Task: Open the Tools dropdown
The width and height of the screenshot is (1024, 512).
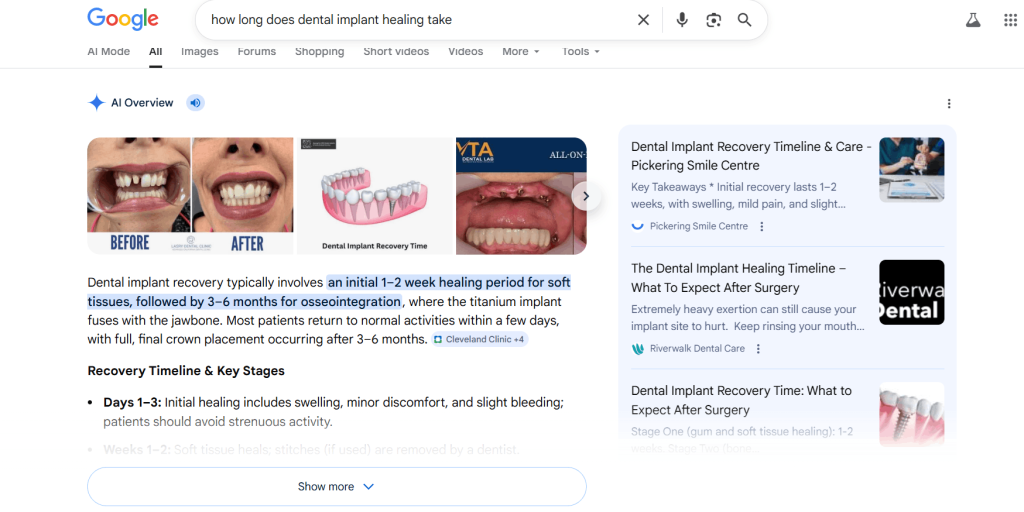Action: [581, 52]
